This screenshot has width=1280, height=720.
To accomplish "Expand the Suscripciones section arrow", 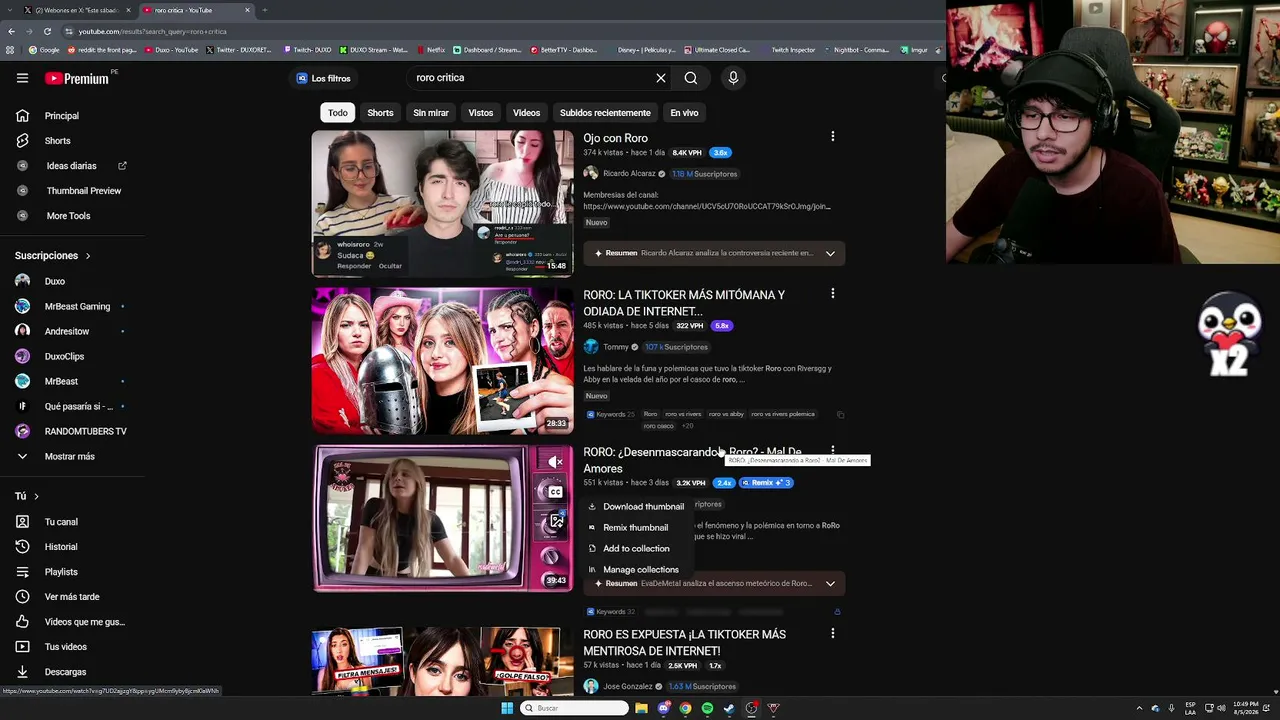I will [88, 256].
